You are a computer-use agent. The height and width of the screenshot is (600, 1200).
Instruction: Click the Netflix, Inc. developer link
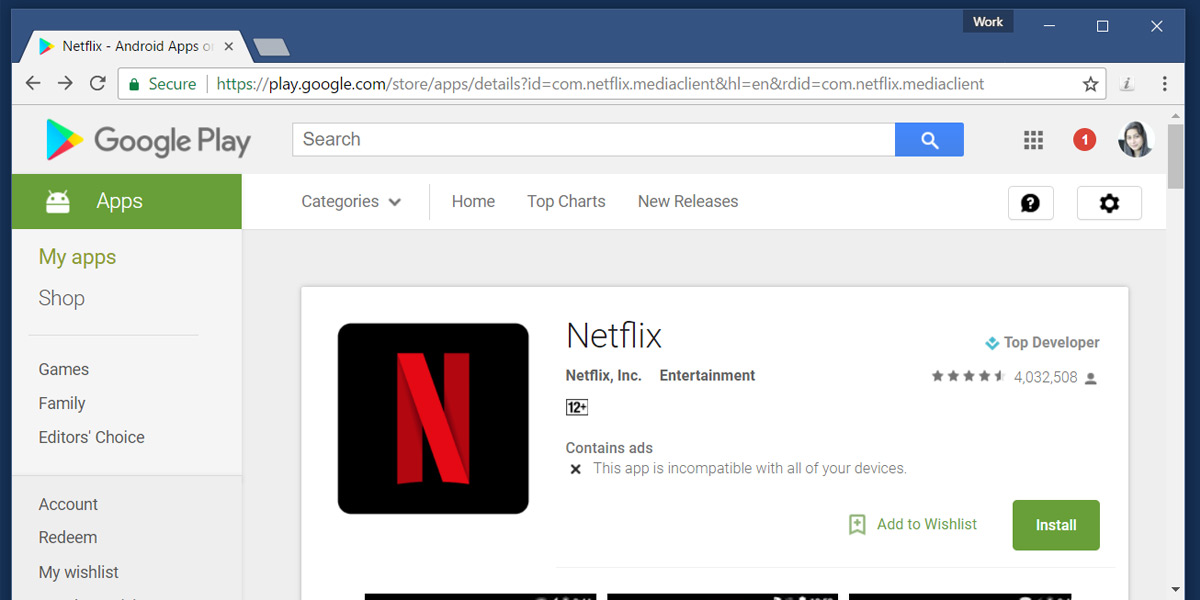(x=604, y=376)
